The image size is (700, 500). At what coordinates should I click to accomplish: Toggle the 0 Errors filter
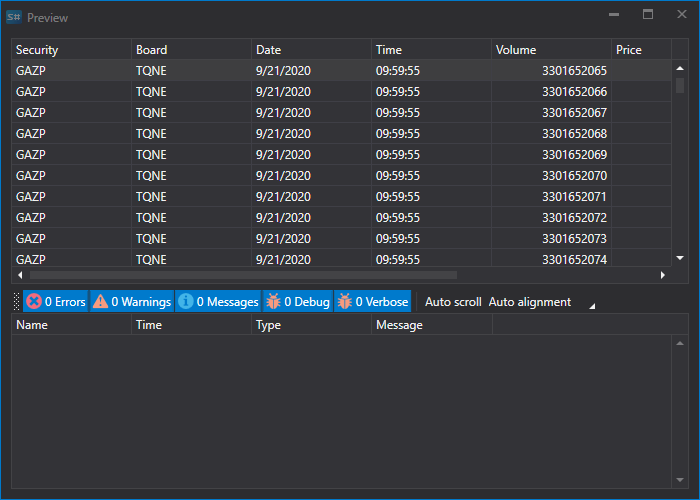click(55, 302)
